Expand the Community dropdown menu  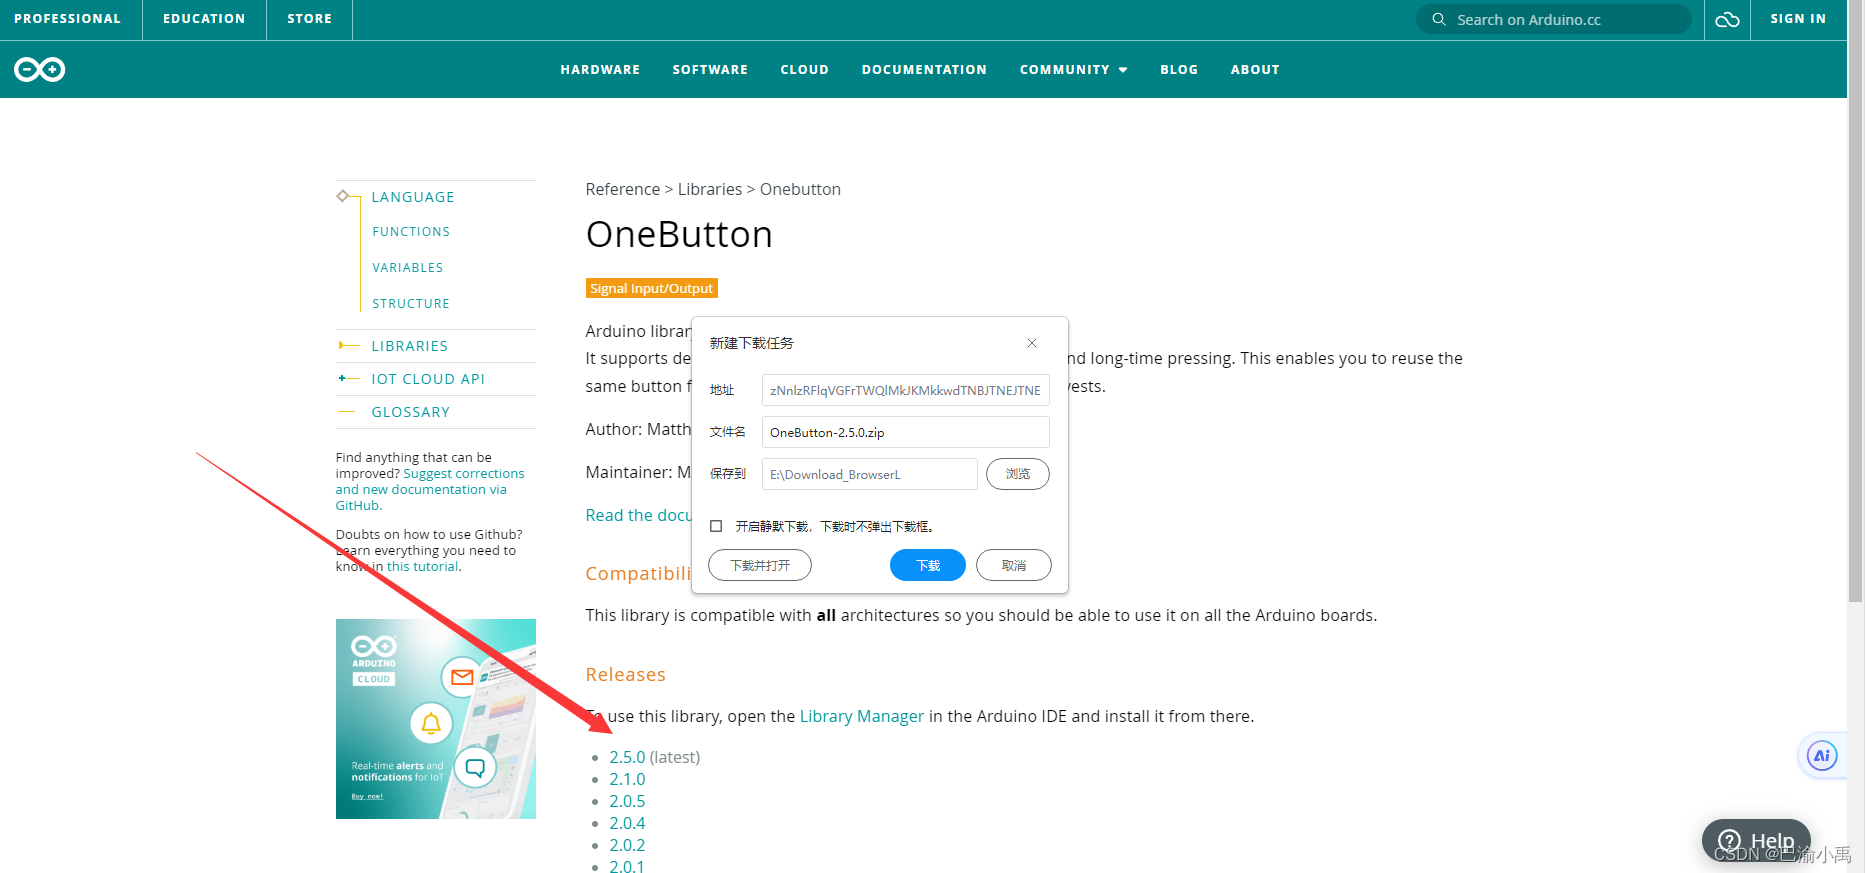click(1073, 70)
